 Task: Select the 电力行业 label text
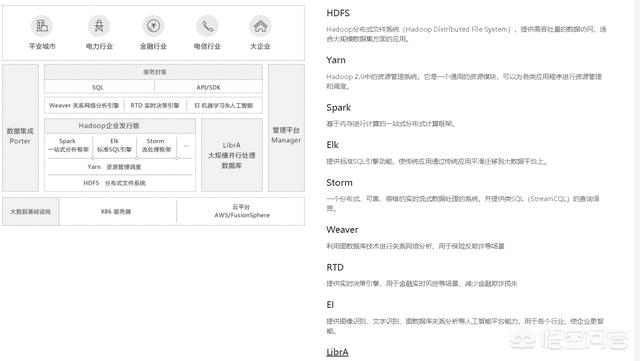pos(99,46)
